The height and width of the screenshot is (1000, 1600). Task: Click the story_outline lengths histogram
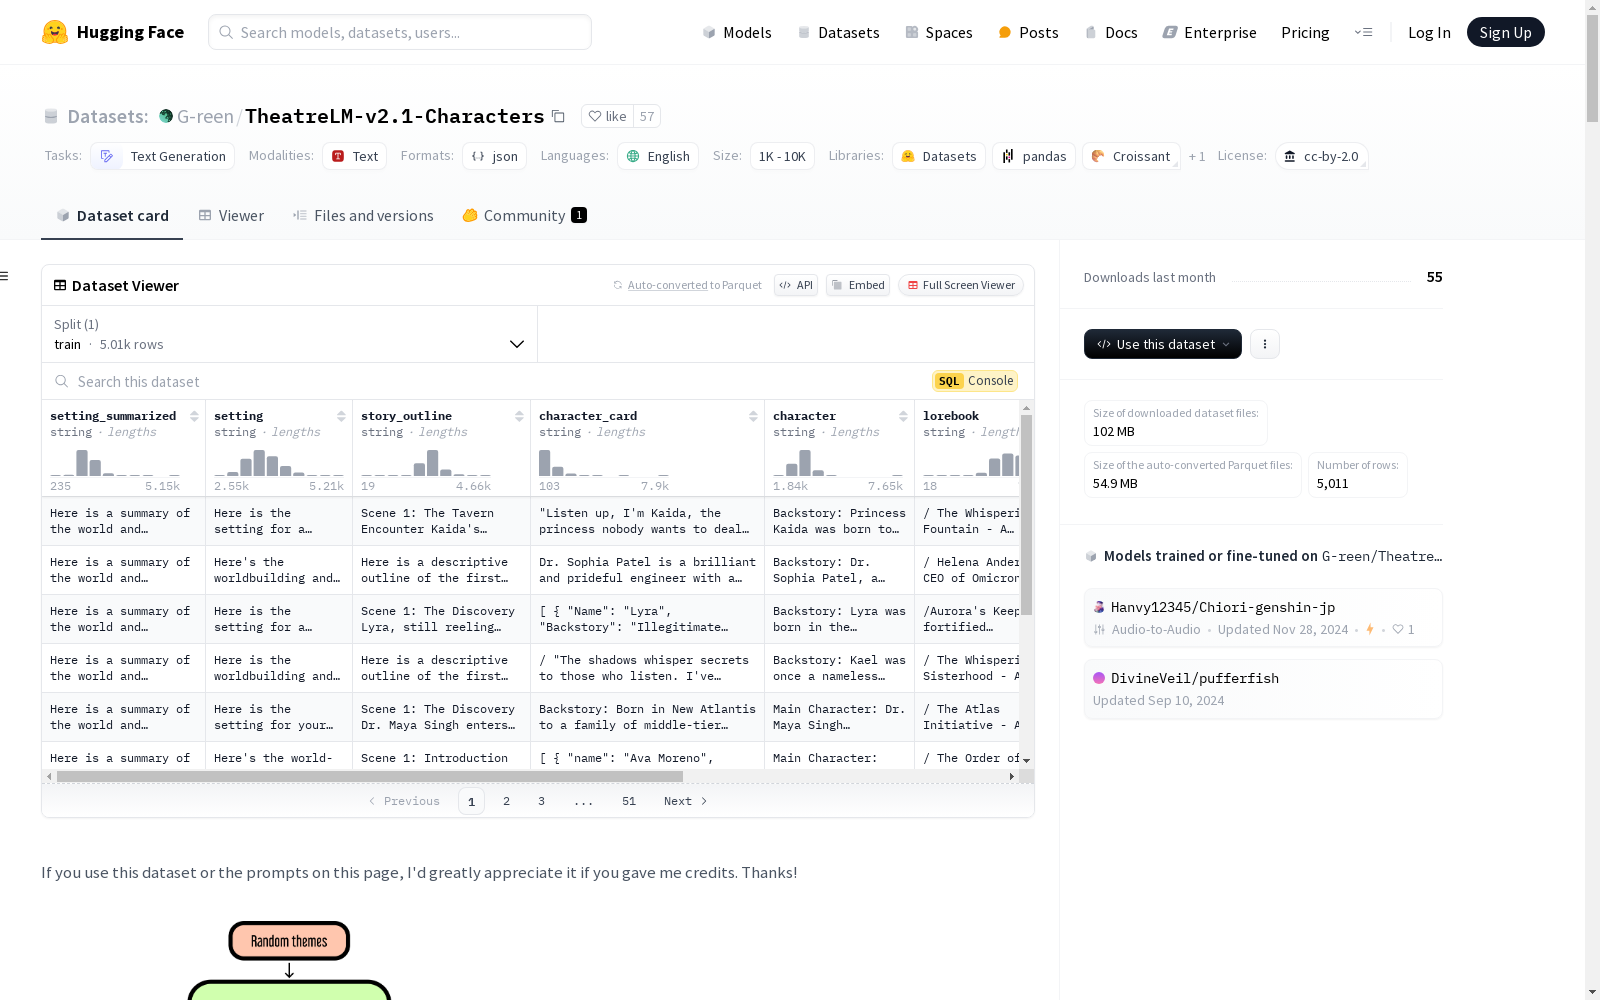(426, 463)
